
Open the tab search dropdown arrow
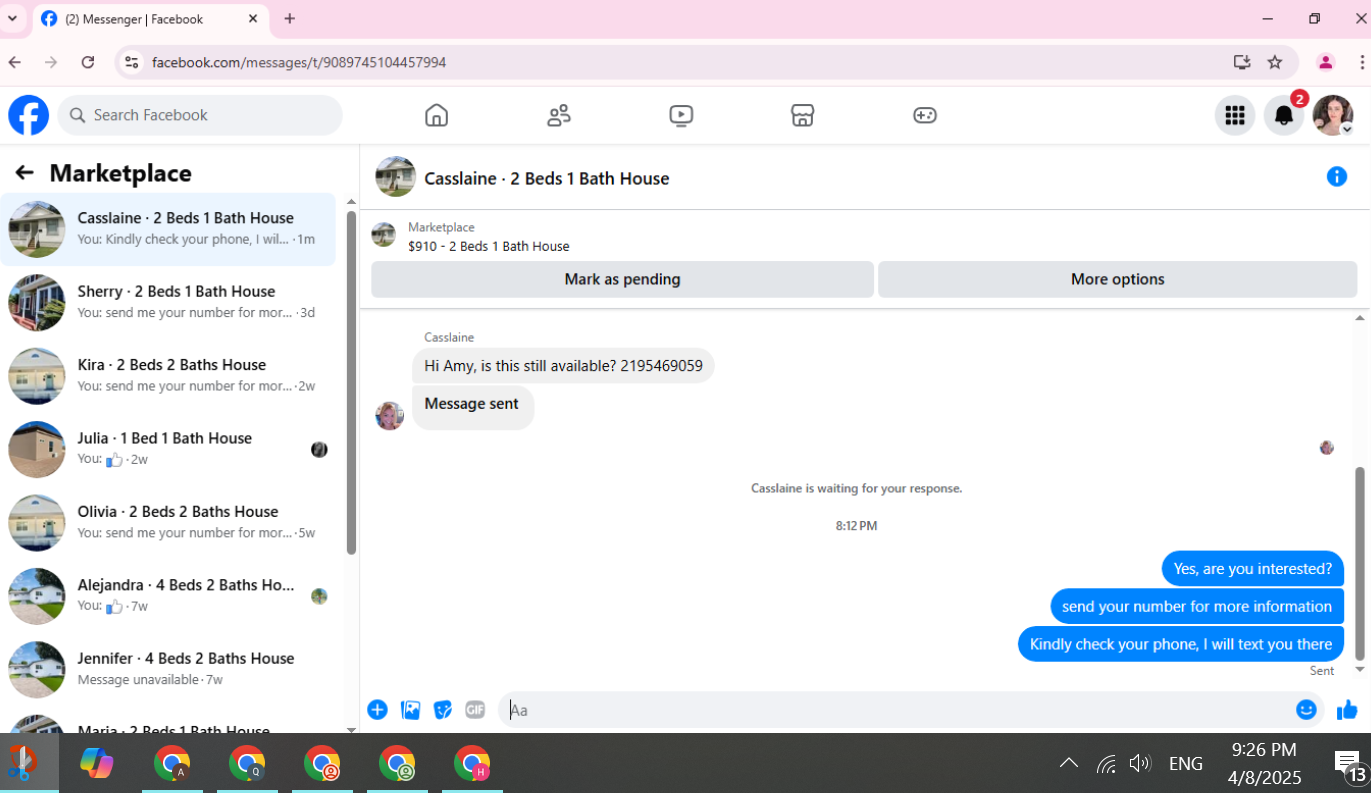(x=12, y=18)
